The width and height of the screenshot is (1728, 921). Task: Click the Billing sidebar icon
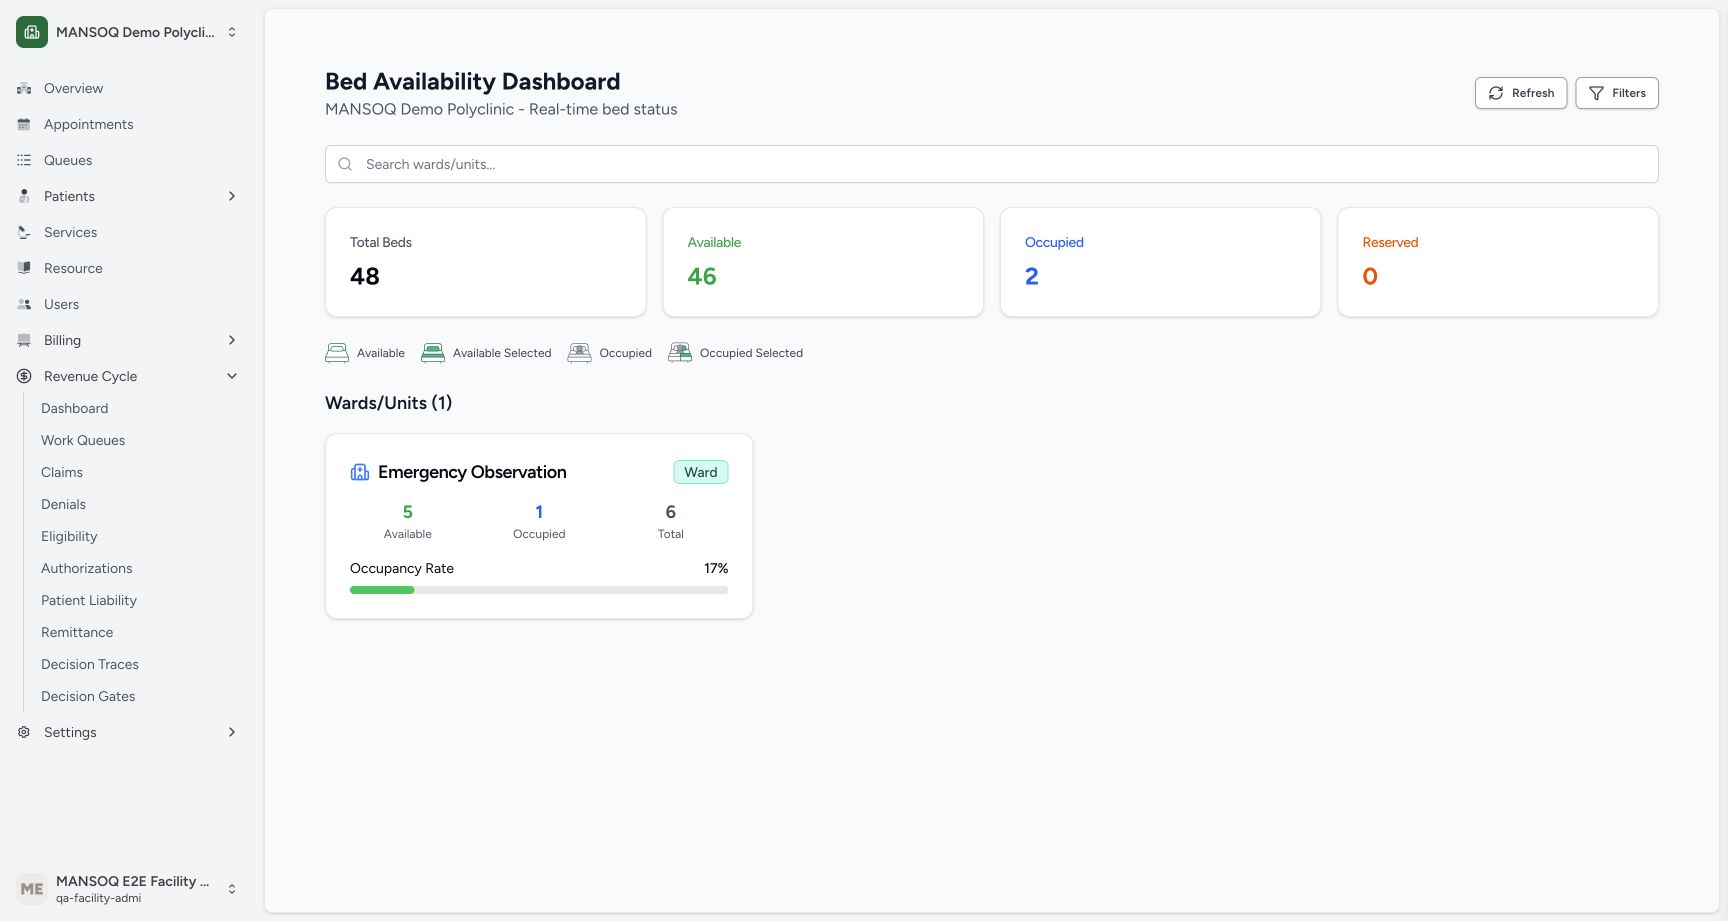click(24, 341)
